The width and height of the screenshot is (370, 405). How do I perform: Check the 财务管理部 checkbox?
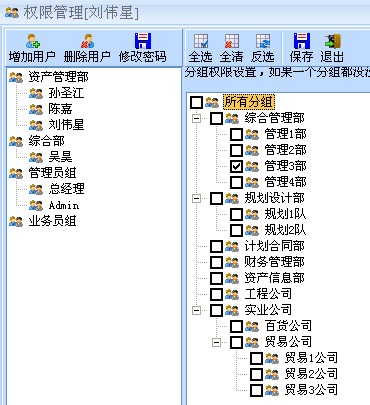216,262
